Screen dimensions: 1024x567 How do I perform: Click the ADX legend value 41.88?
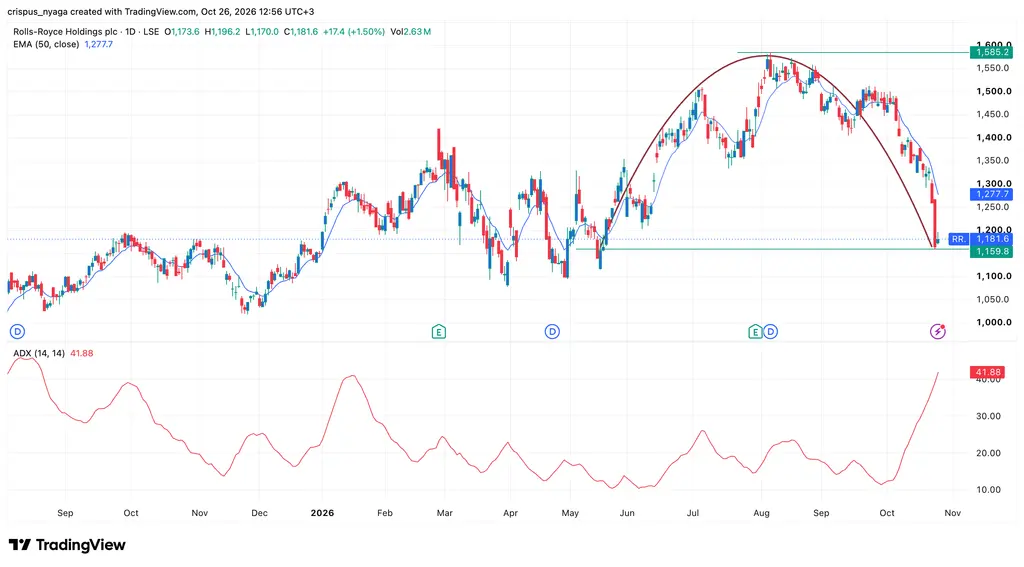coord(82,353)
